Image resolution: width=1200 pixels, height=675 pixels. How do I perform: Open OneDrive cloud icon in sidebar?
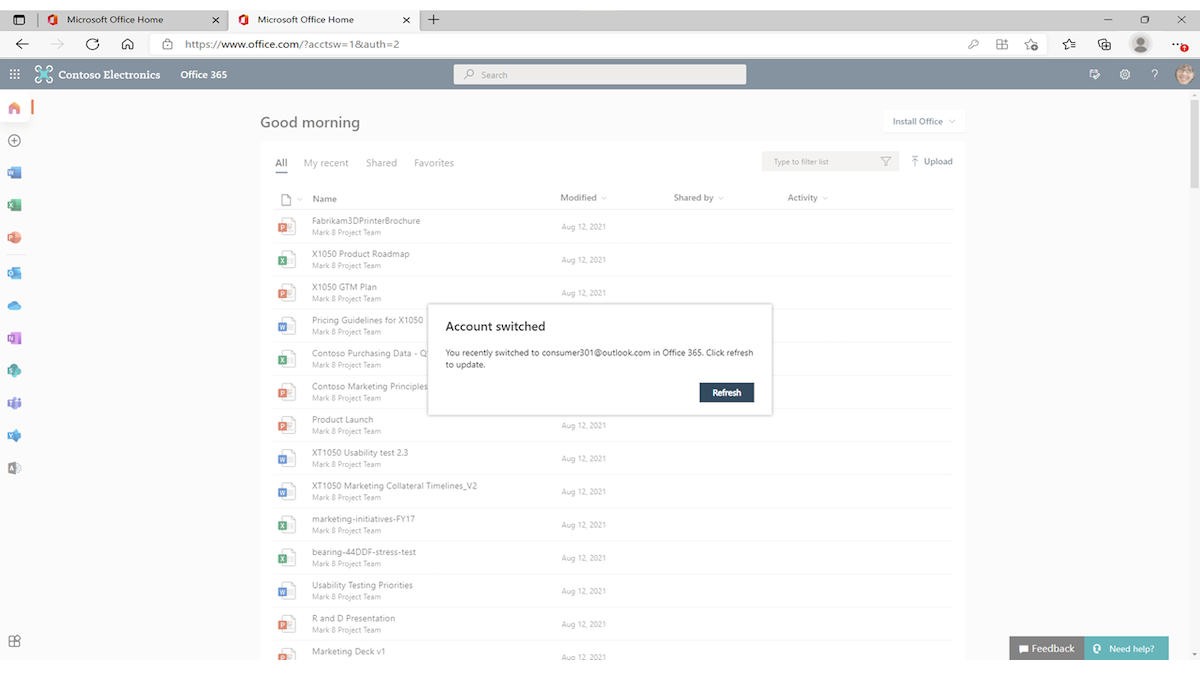[x=14, y=305]
